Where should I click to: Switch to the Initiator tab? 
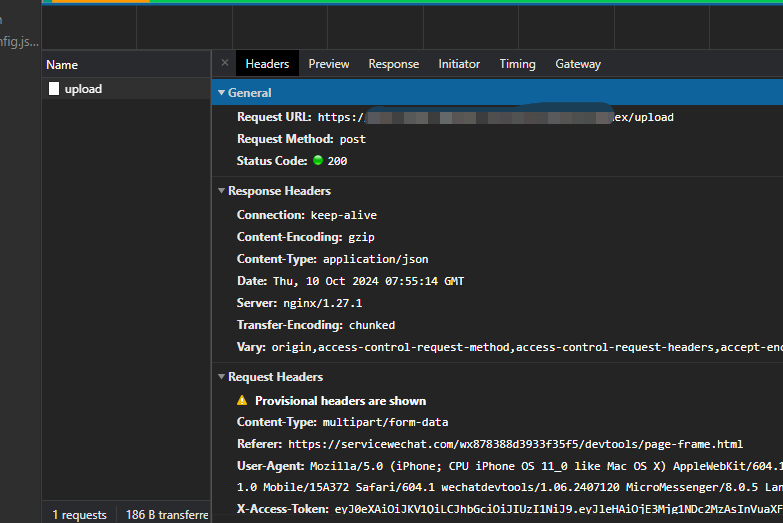pyautogui.click(x=459, y=63)
